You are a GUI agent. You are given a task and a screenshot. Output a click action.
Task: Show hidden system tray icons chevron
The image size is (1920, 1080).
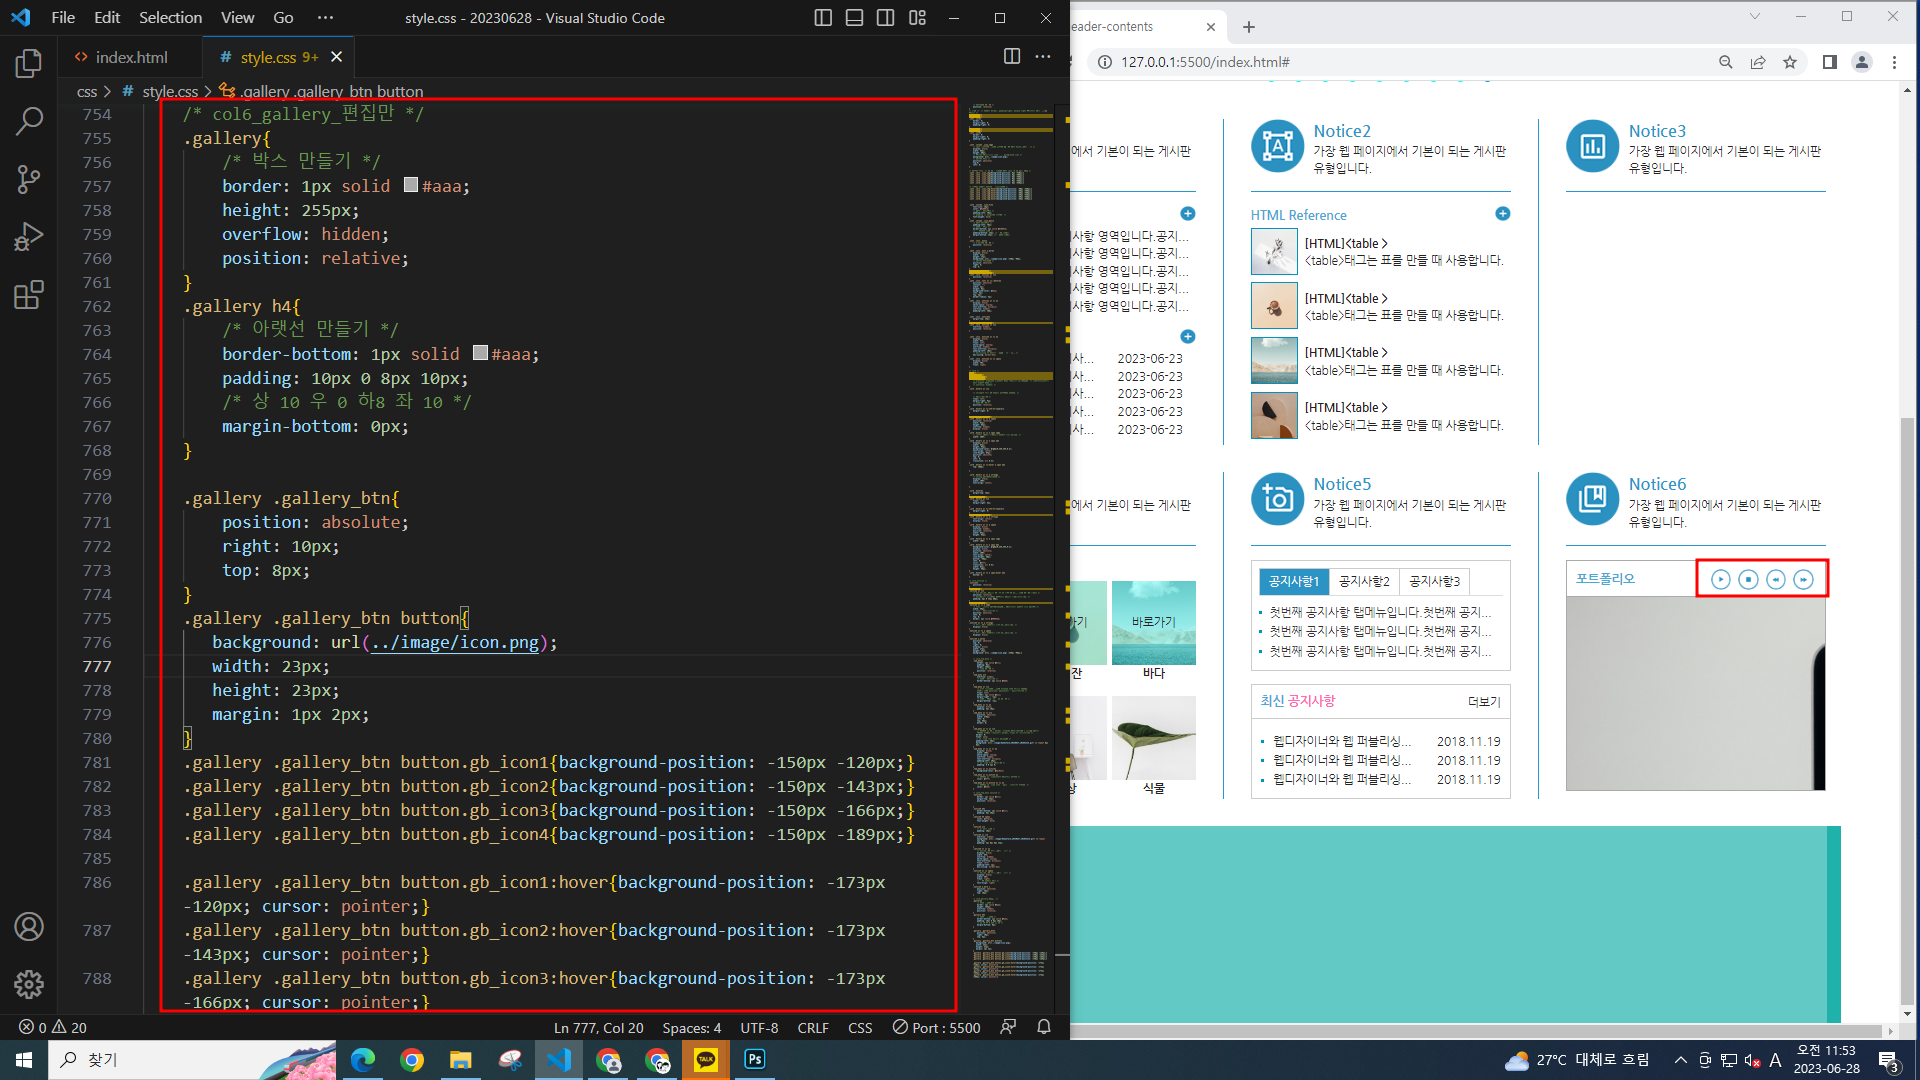click(x=1680, y=1060)
